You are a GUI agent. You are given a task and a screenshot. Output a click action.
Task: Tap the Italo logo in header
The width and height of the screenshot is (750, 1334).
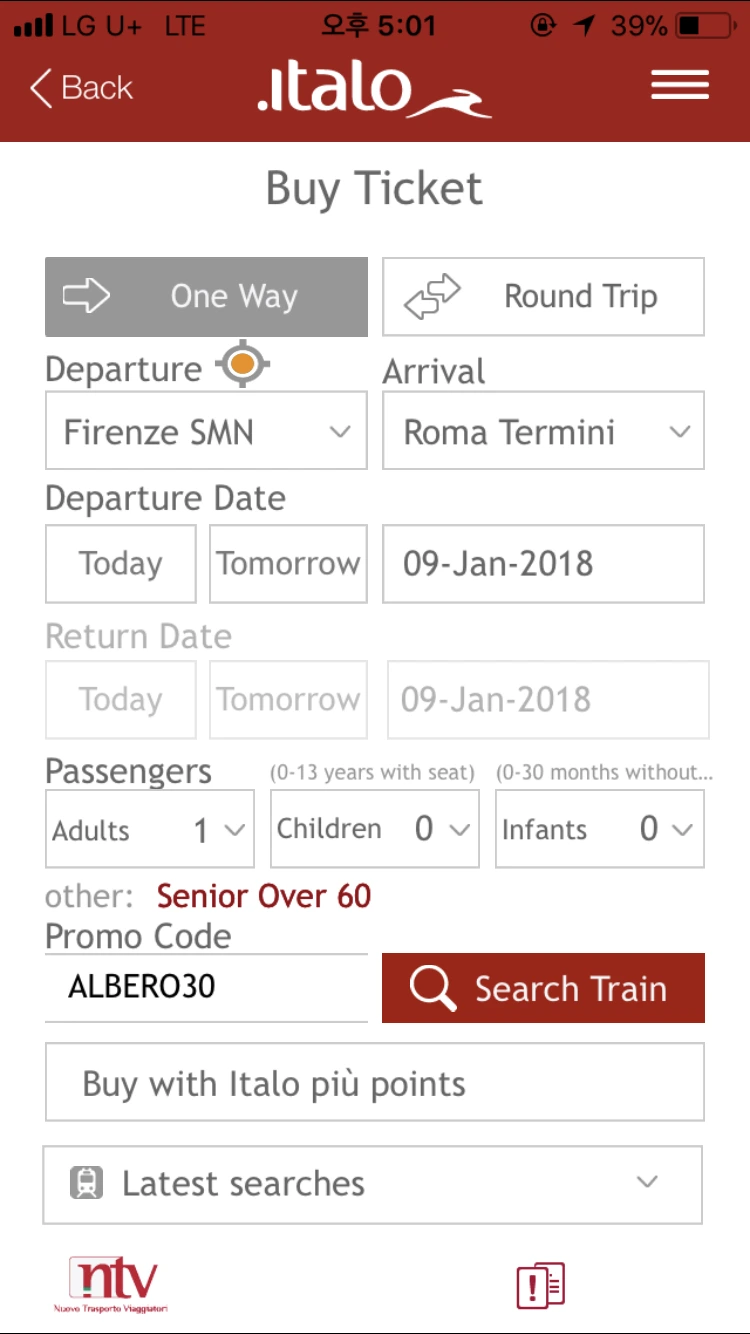374,90
